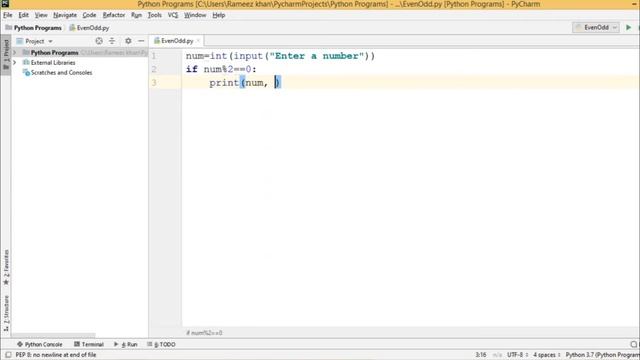Open the Navigate menu

coord(65,15)
